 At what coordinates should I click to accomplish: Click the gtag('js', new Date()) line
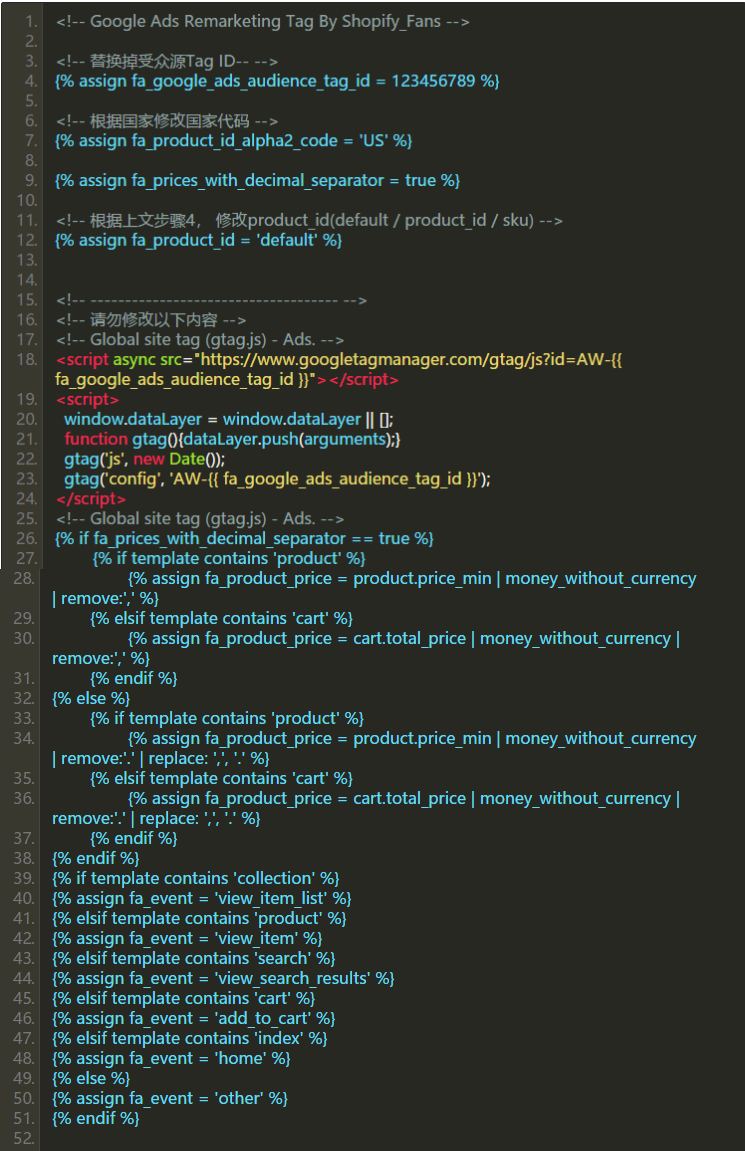[x=145, y=459]
